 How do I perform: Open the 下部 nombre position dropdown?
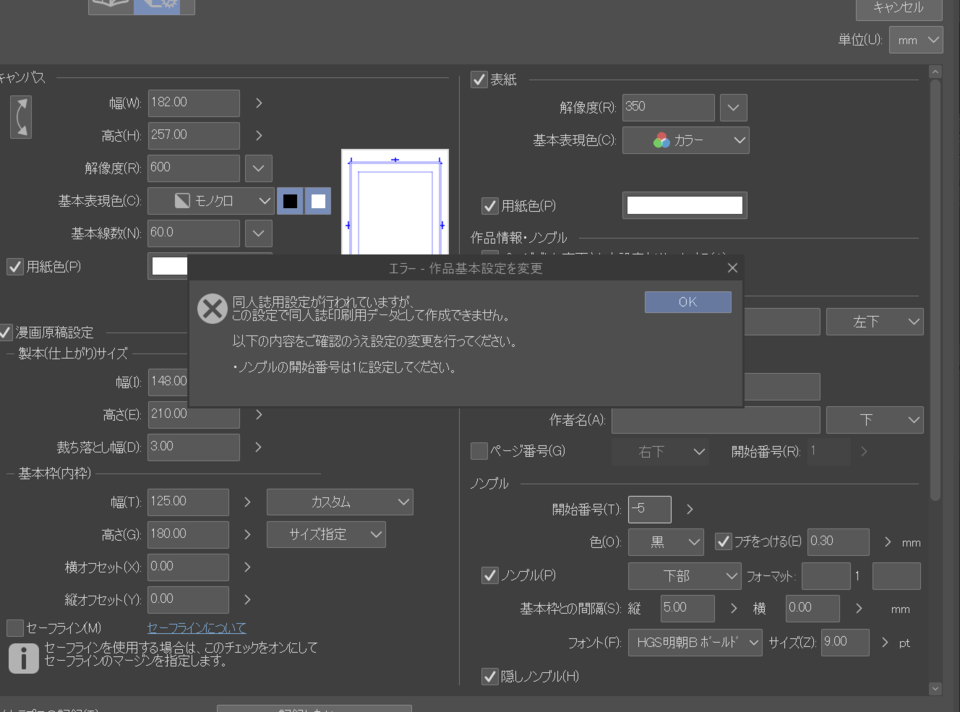(684, 575)
